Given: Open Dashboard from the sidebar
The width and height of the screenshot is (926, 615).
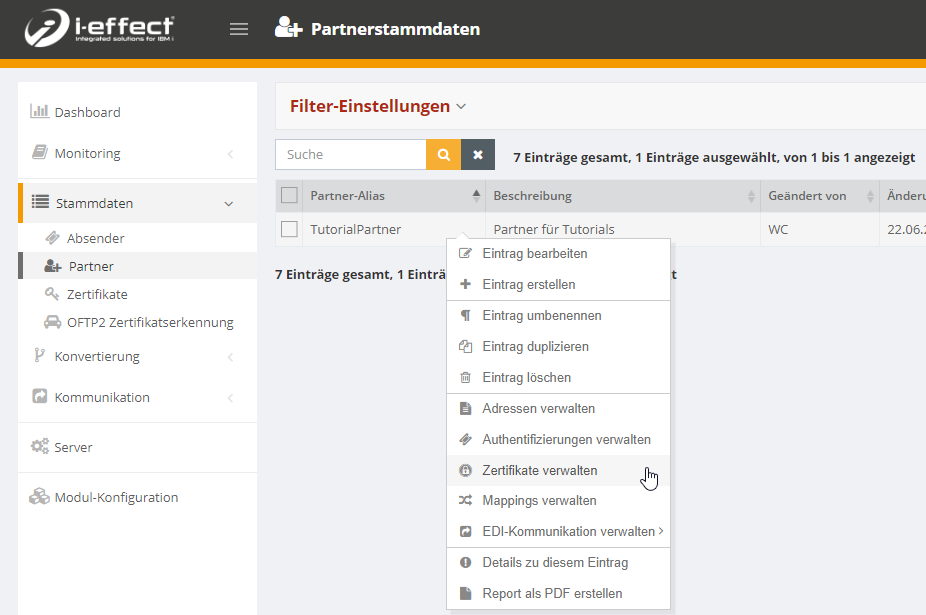Looking at the screenshot, I should (87, 112).
